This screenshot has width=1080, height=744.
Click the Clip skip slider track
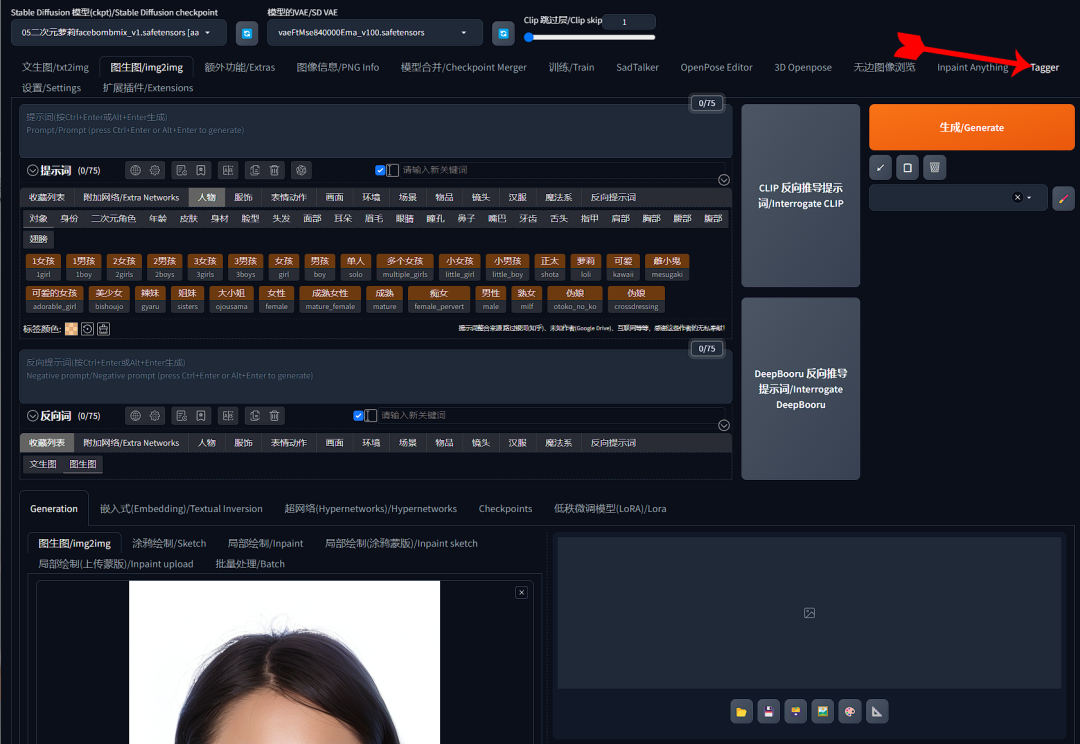[x=590, y=38]
